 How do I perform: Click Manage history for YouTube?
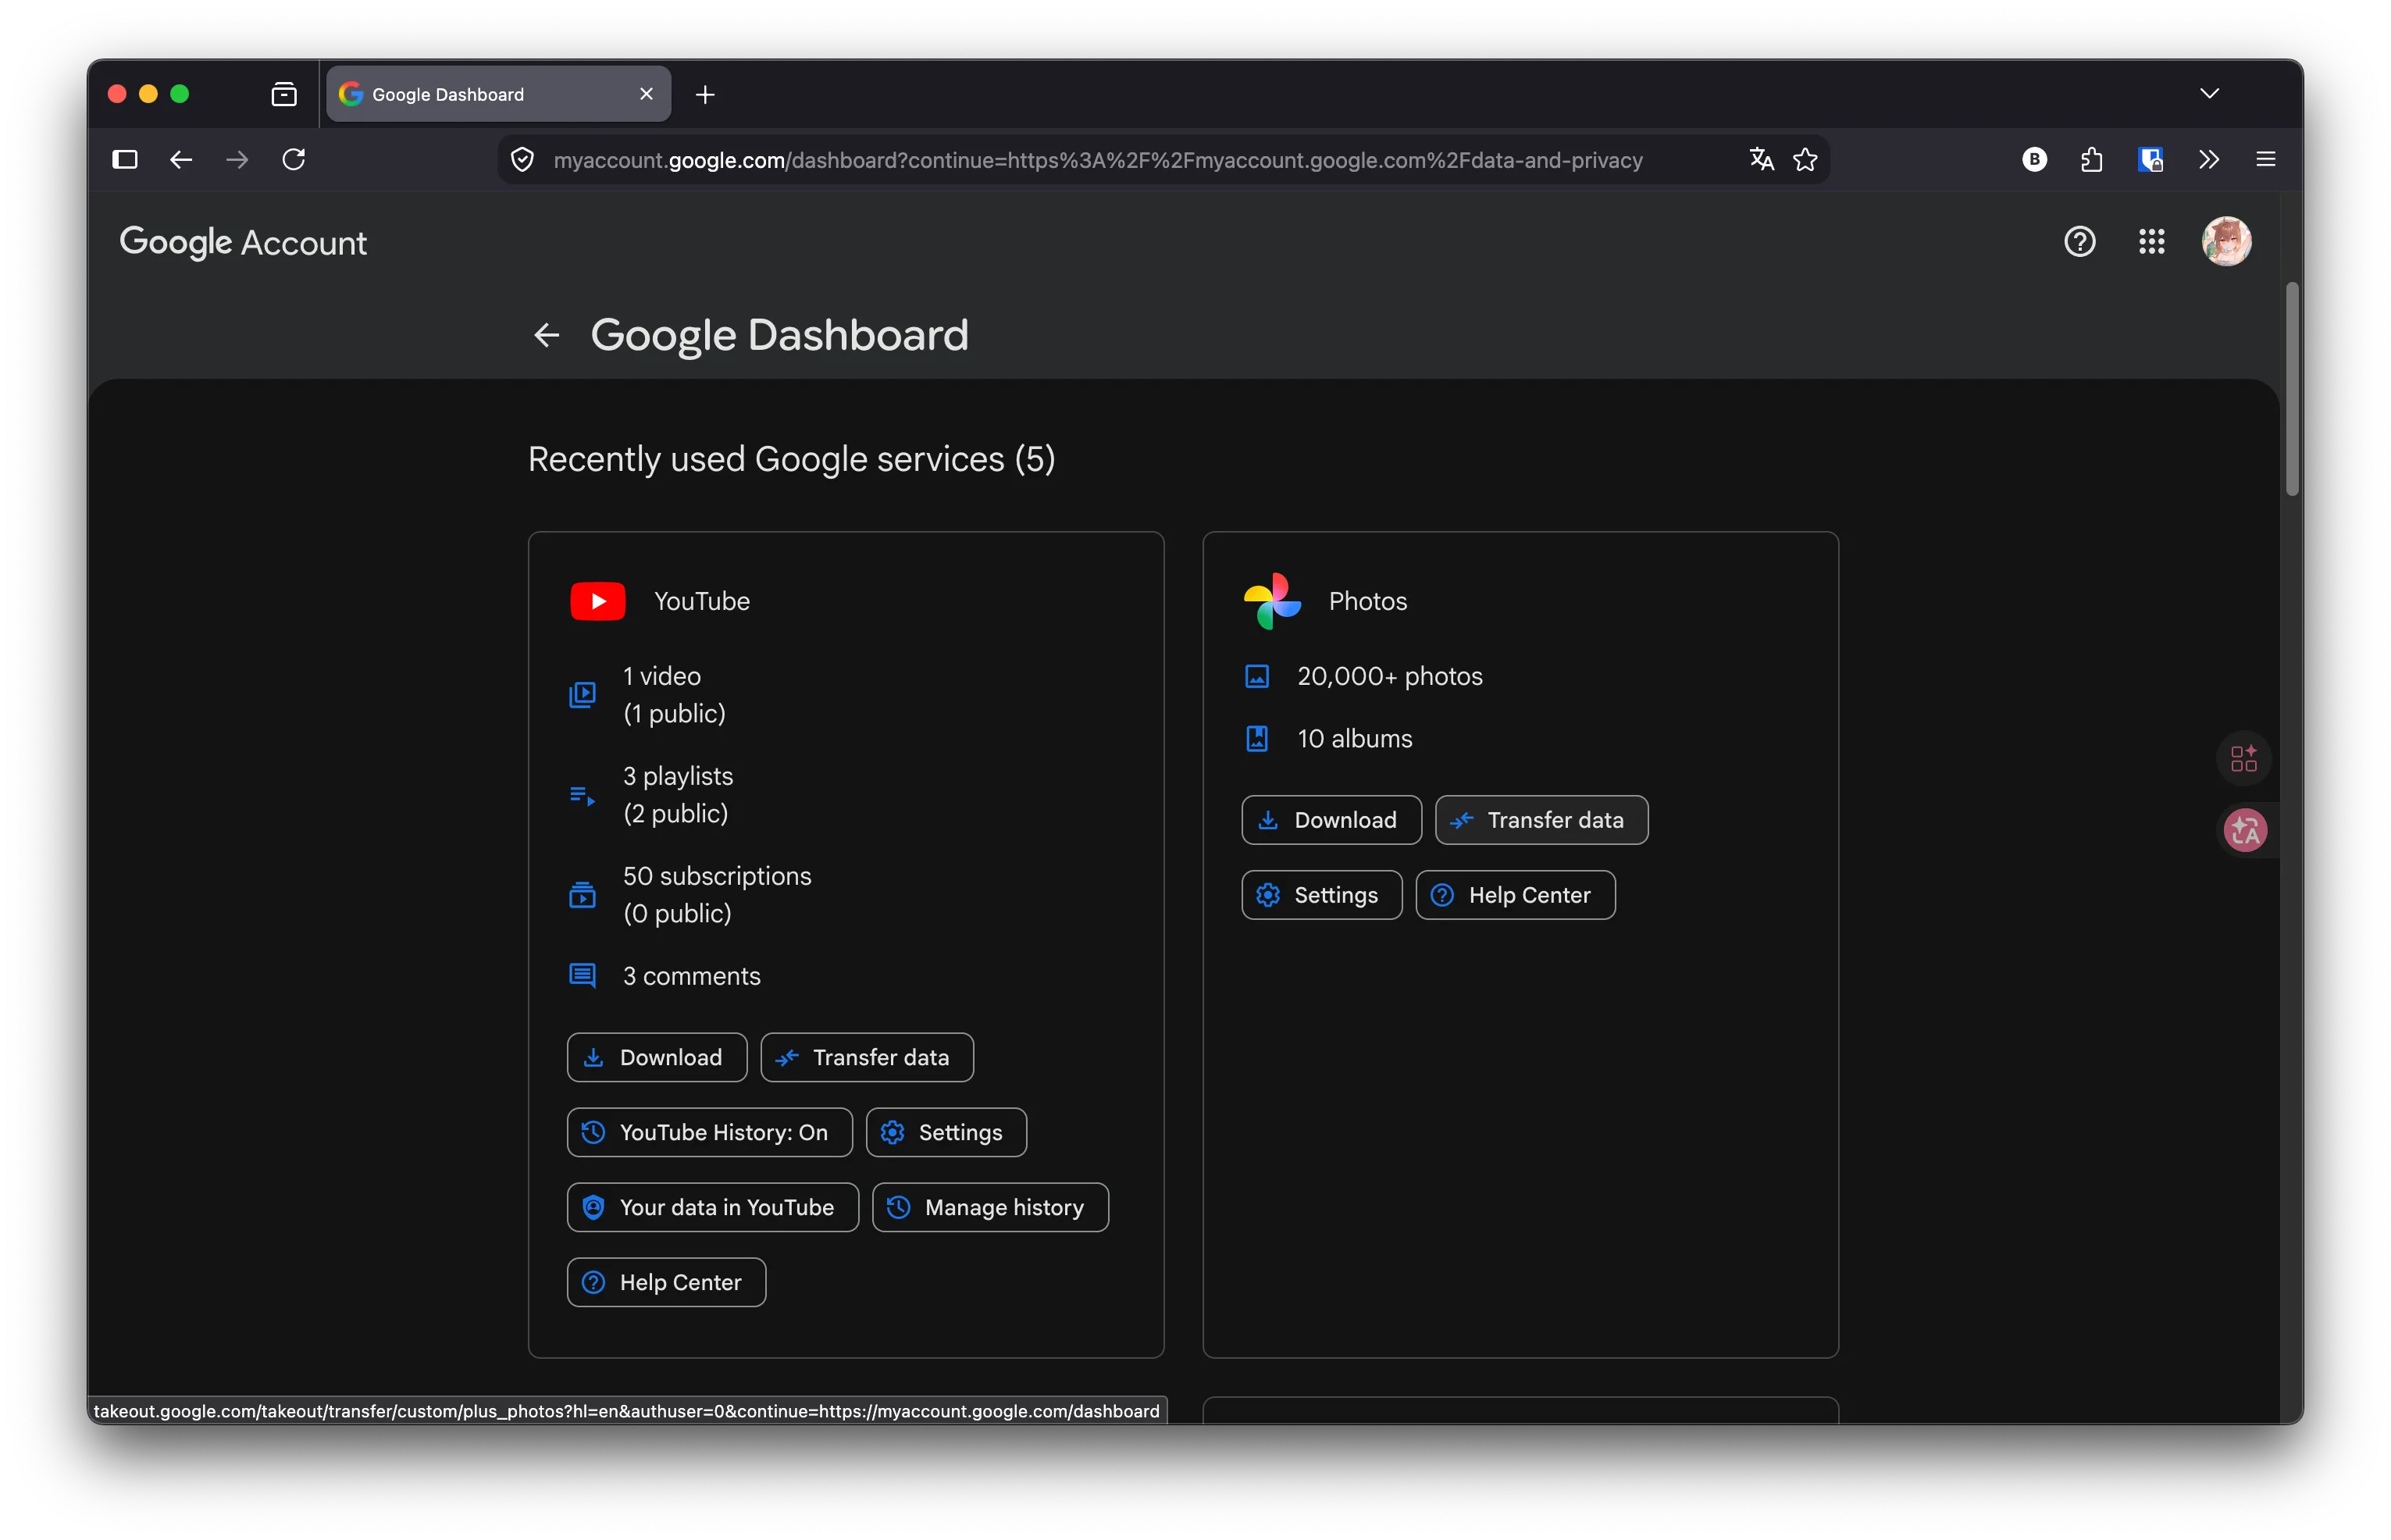990,1208
